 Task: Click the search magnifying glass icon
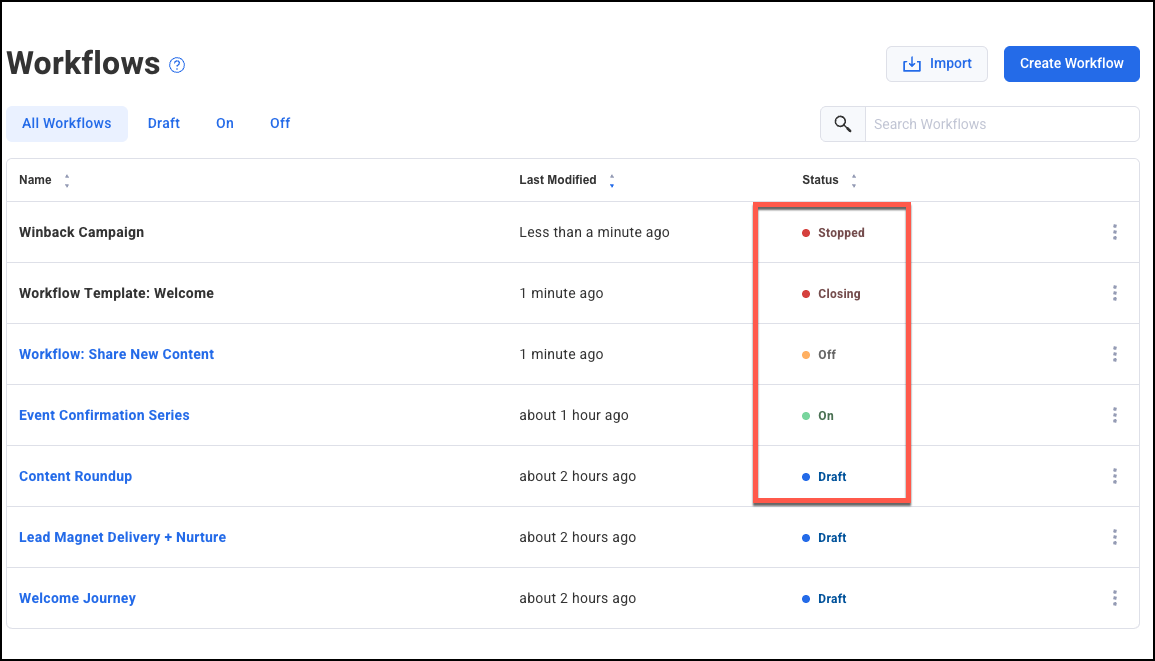pos(843,124)
